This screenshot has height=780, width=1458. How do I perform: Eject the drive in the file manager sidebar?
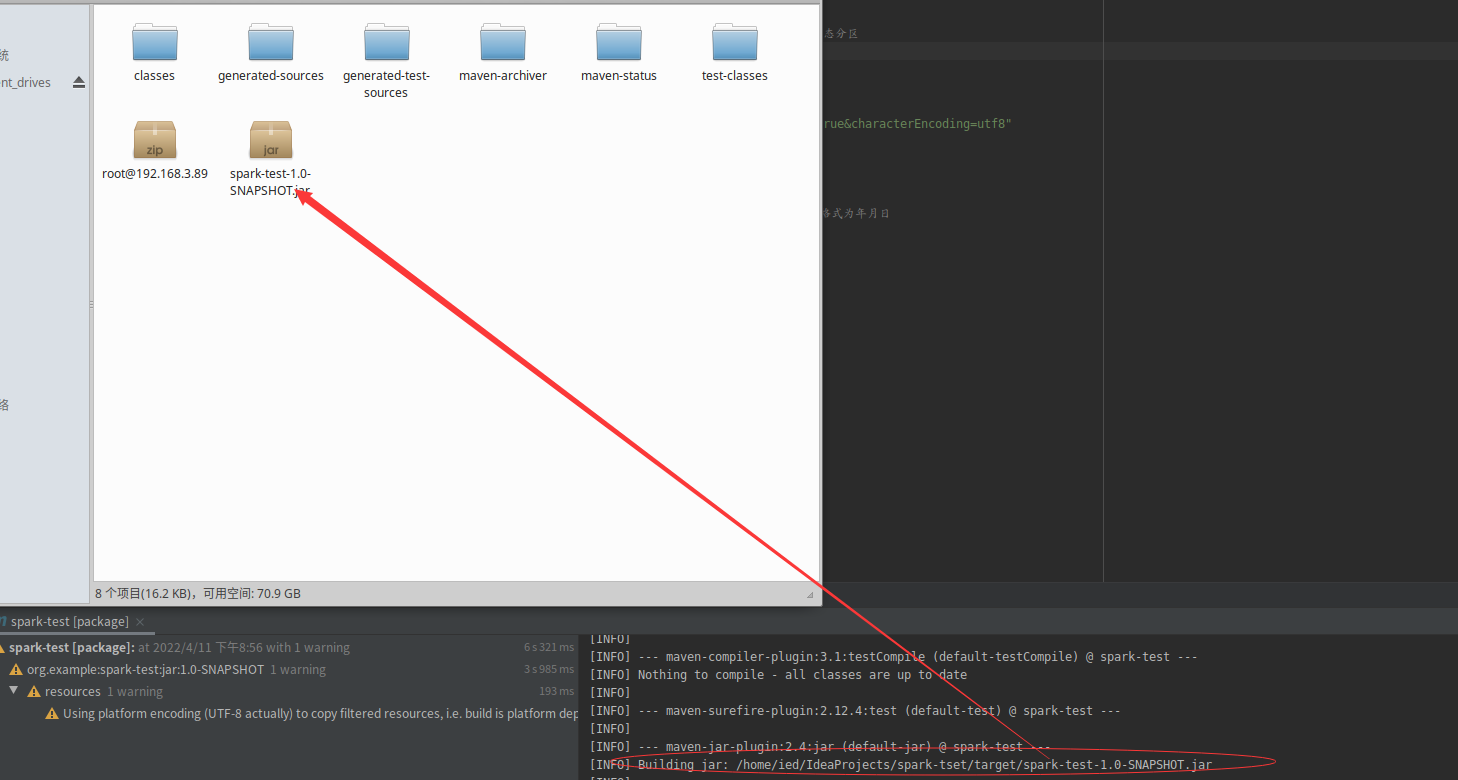point(79,82)
